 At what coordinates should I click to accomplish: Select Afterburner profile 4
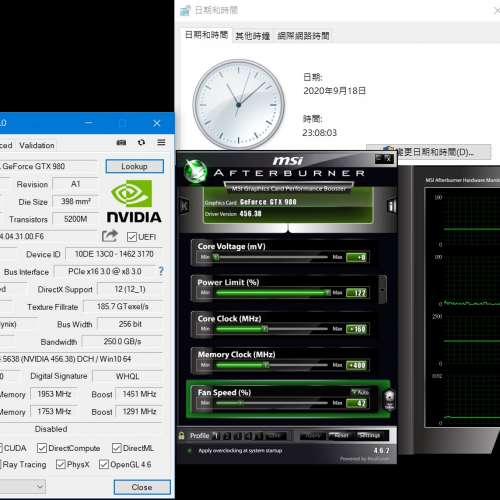pyautogui.click(x=248, y=436)
